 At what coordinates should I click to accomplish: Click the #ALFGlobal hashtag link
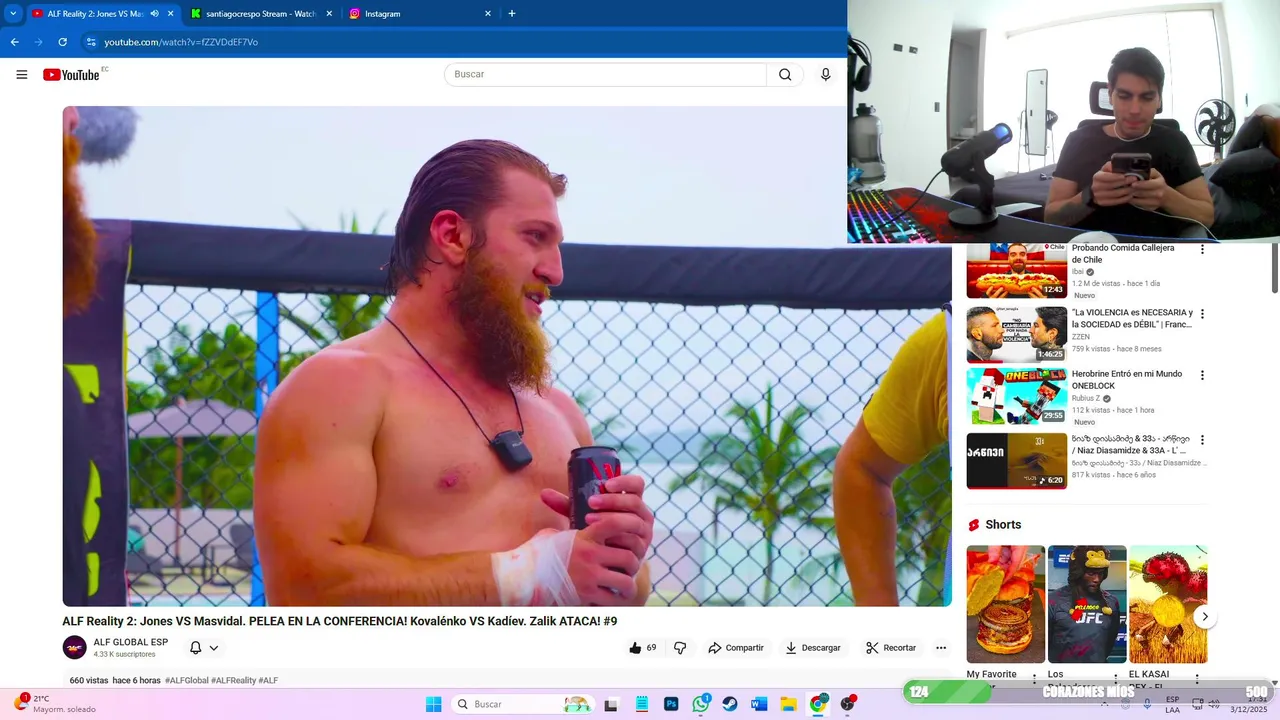click(187, 680)
